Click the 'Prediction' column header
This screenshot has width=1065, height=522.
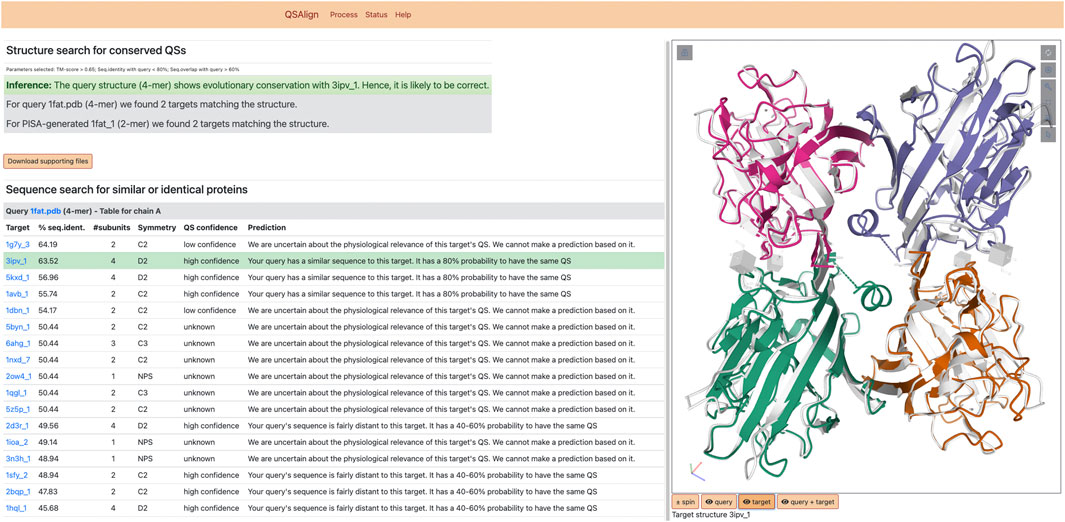click(x=267, y=227)
